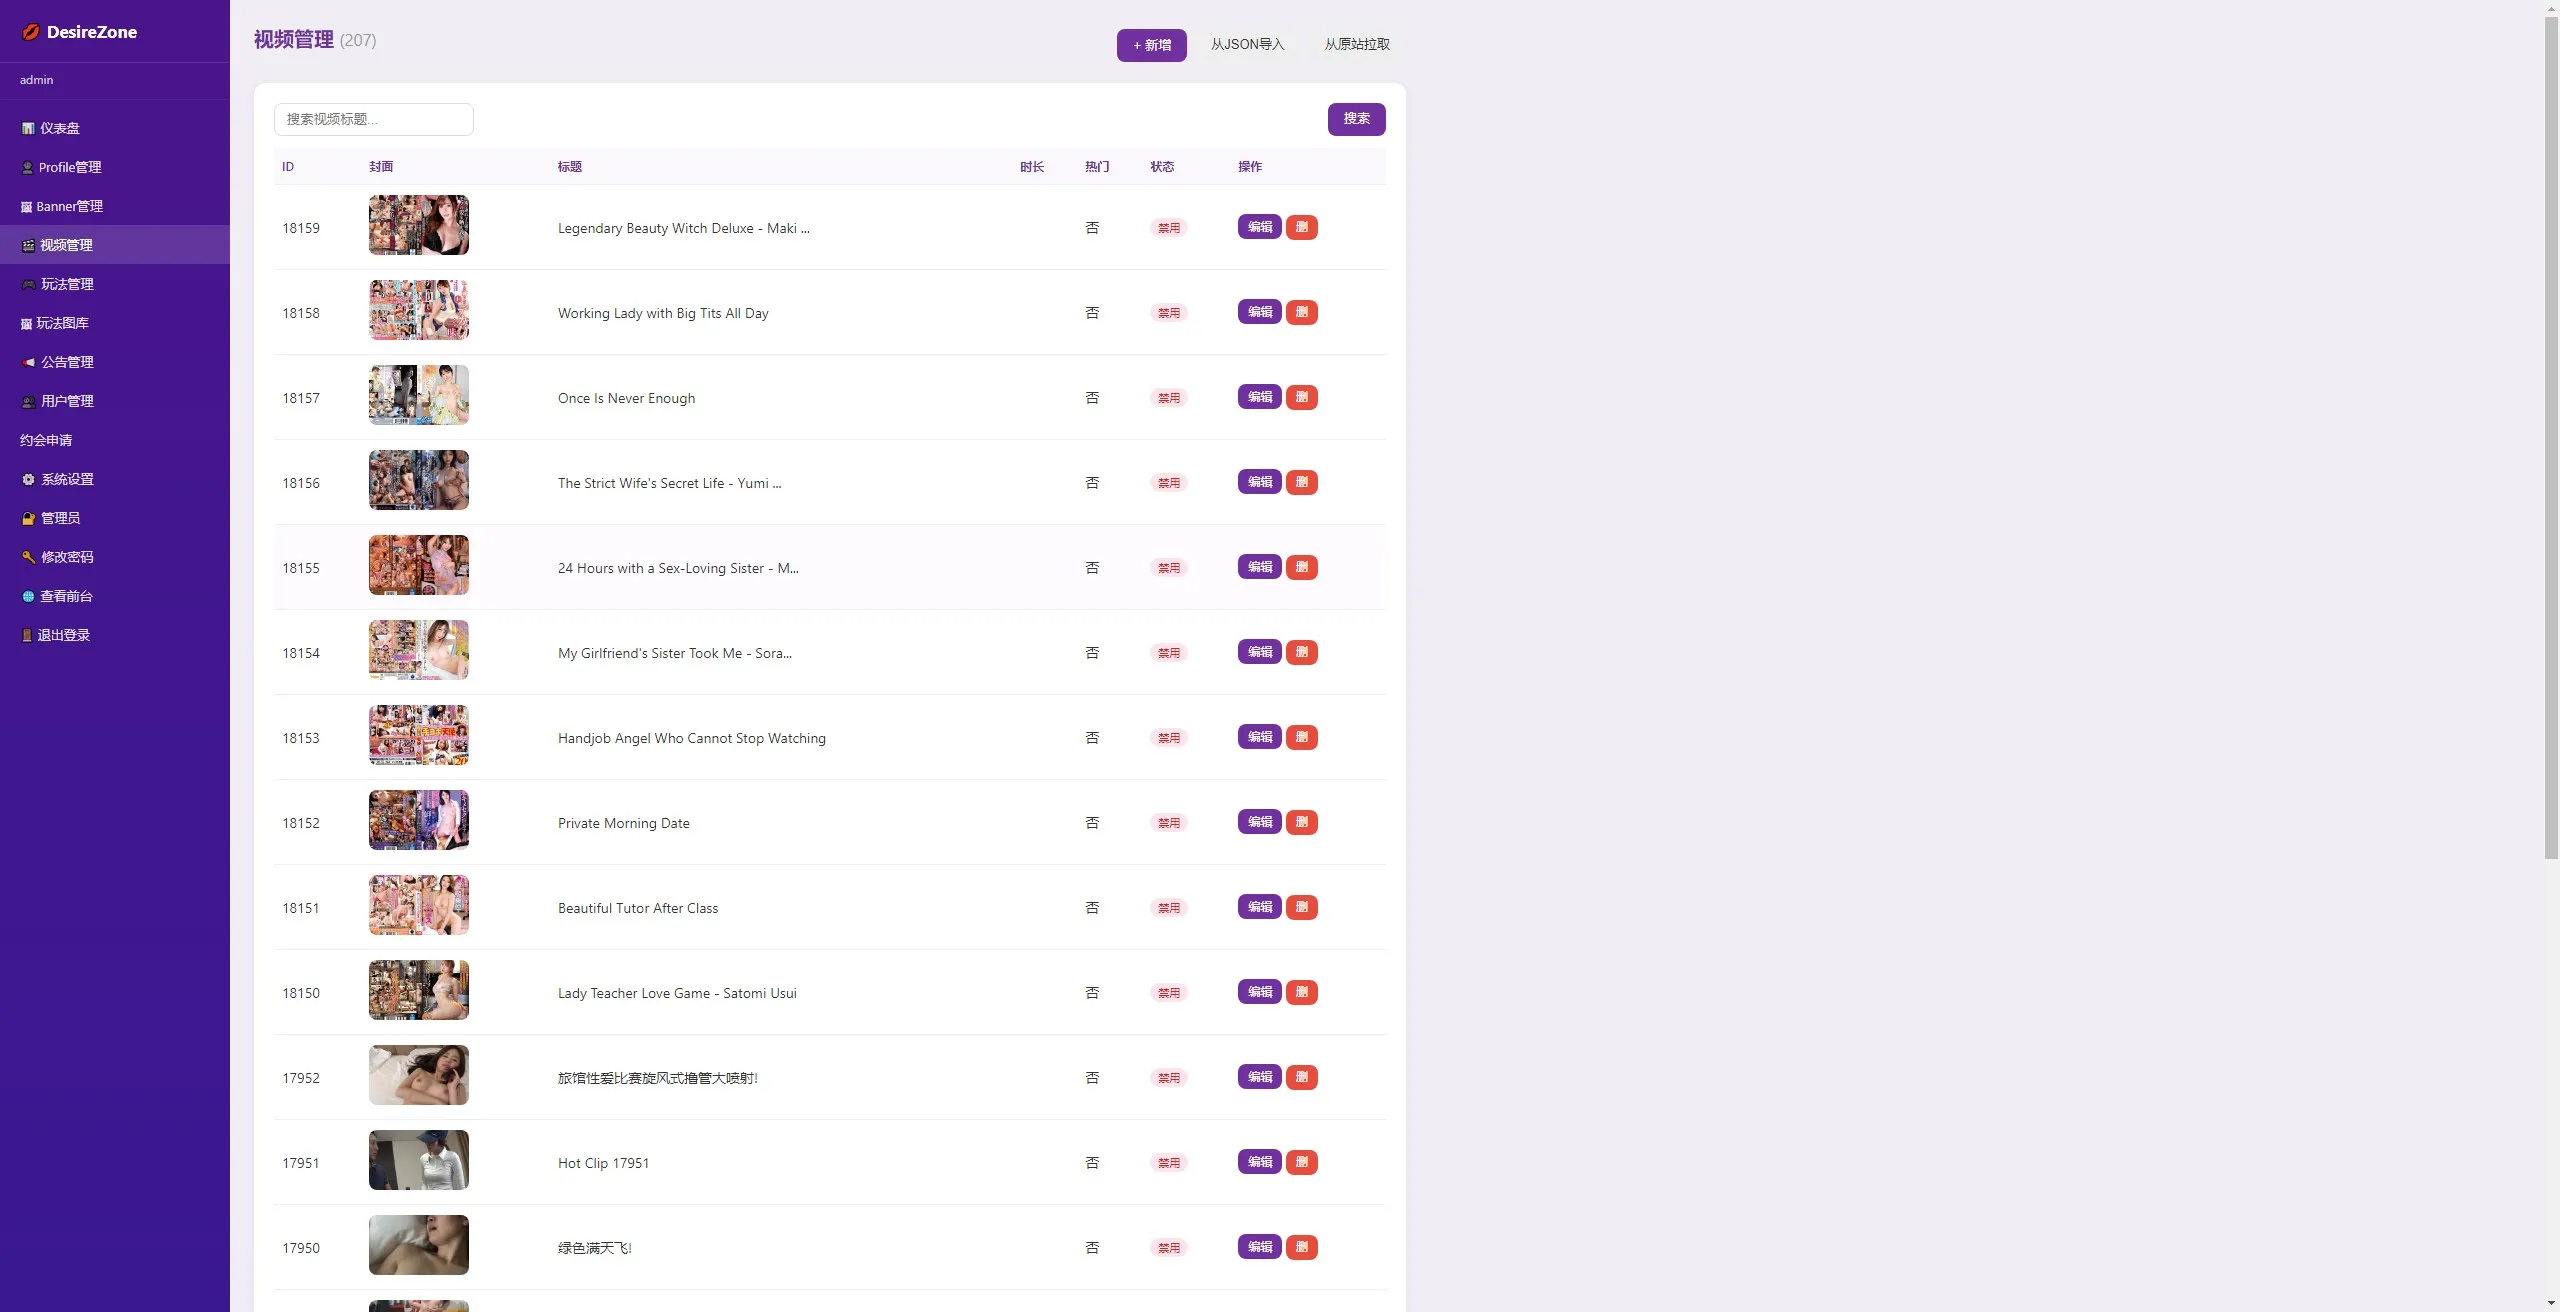Open 约会申请 in sidebar

pyautogui.click(x=115, y=440)
